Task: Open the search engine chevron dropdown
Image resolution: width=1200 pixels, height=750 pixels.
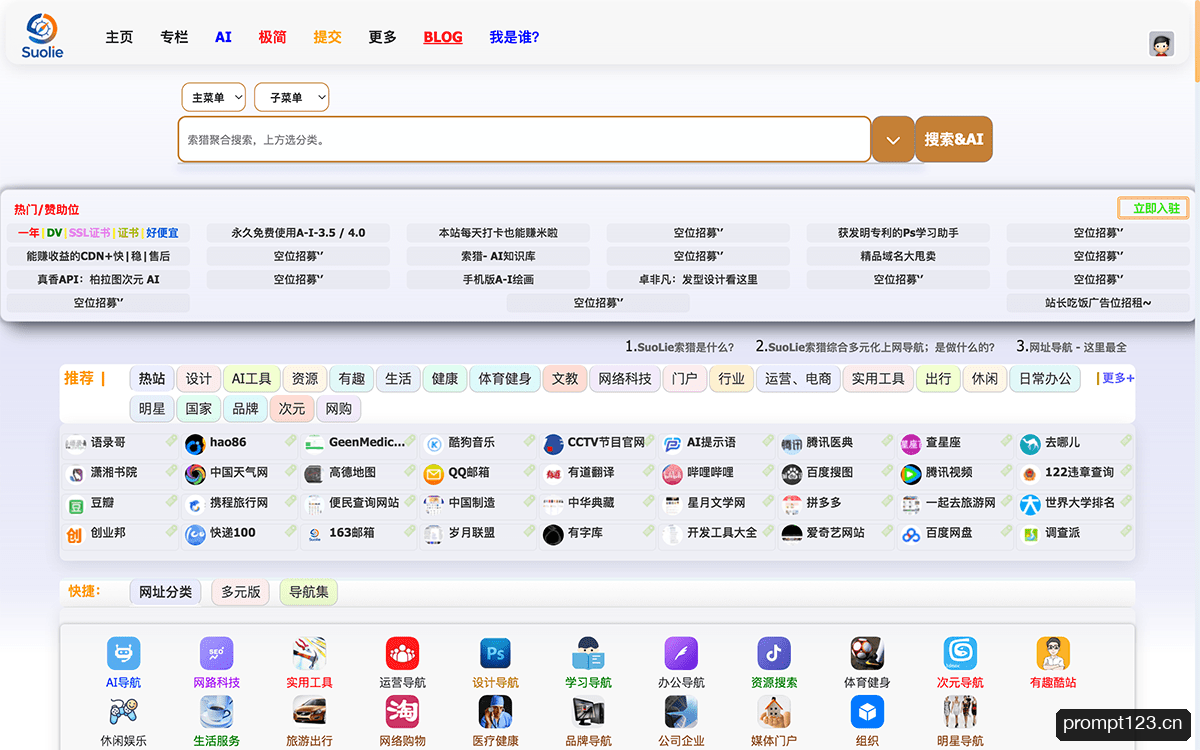Action: click(893, 139)
